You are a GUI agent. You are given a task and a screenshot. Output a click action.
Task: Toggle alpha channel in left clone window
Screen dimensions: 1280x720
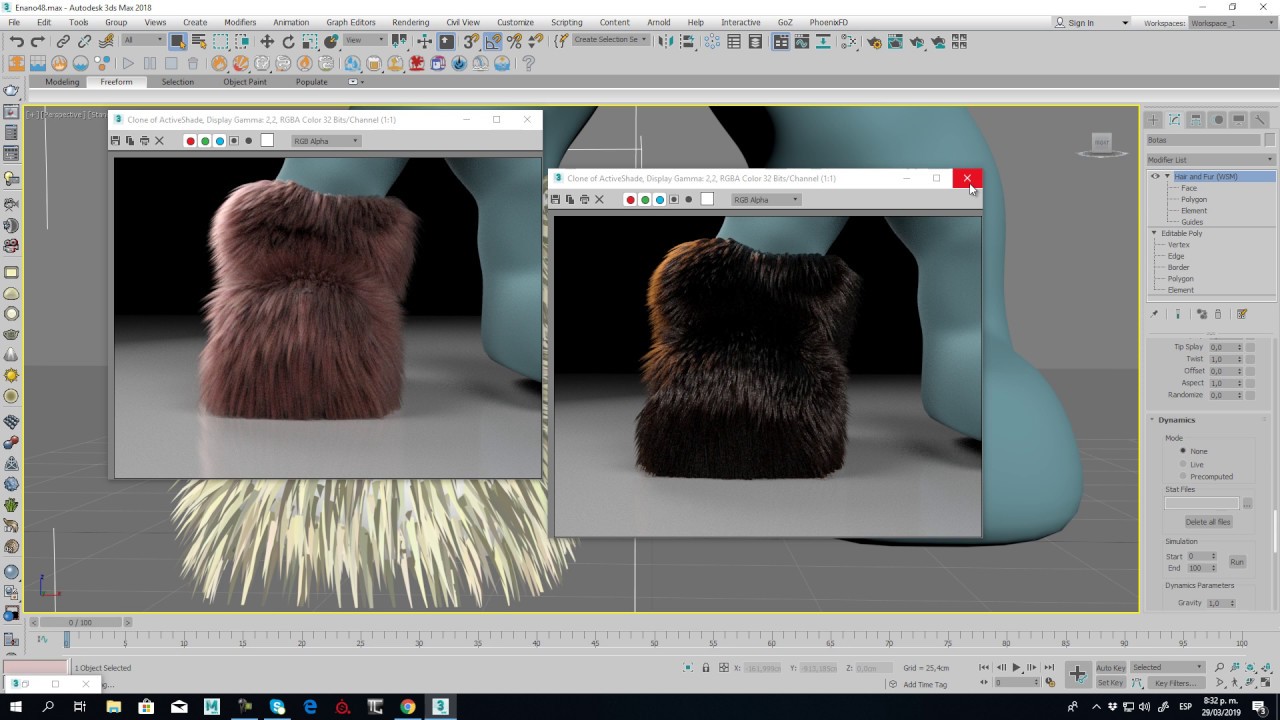tap(234, 141)
